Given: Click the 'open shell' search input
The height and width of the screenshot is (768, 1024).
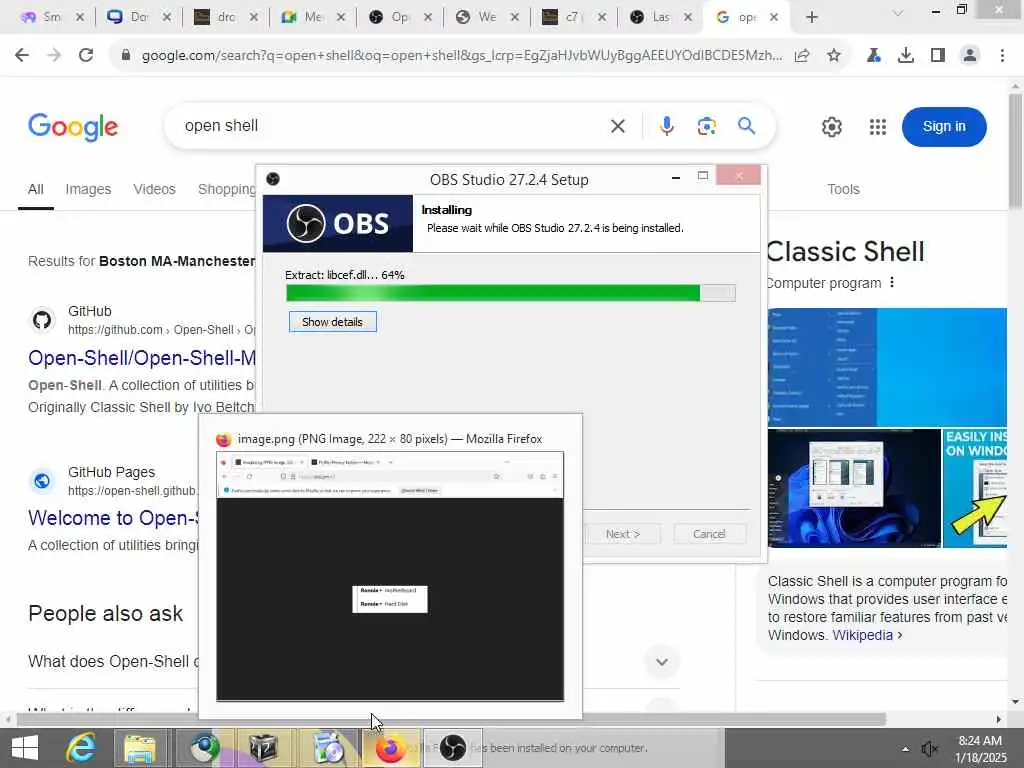Looking at the screenshot, I should tap(392, 126).
